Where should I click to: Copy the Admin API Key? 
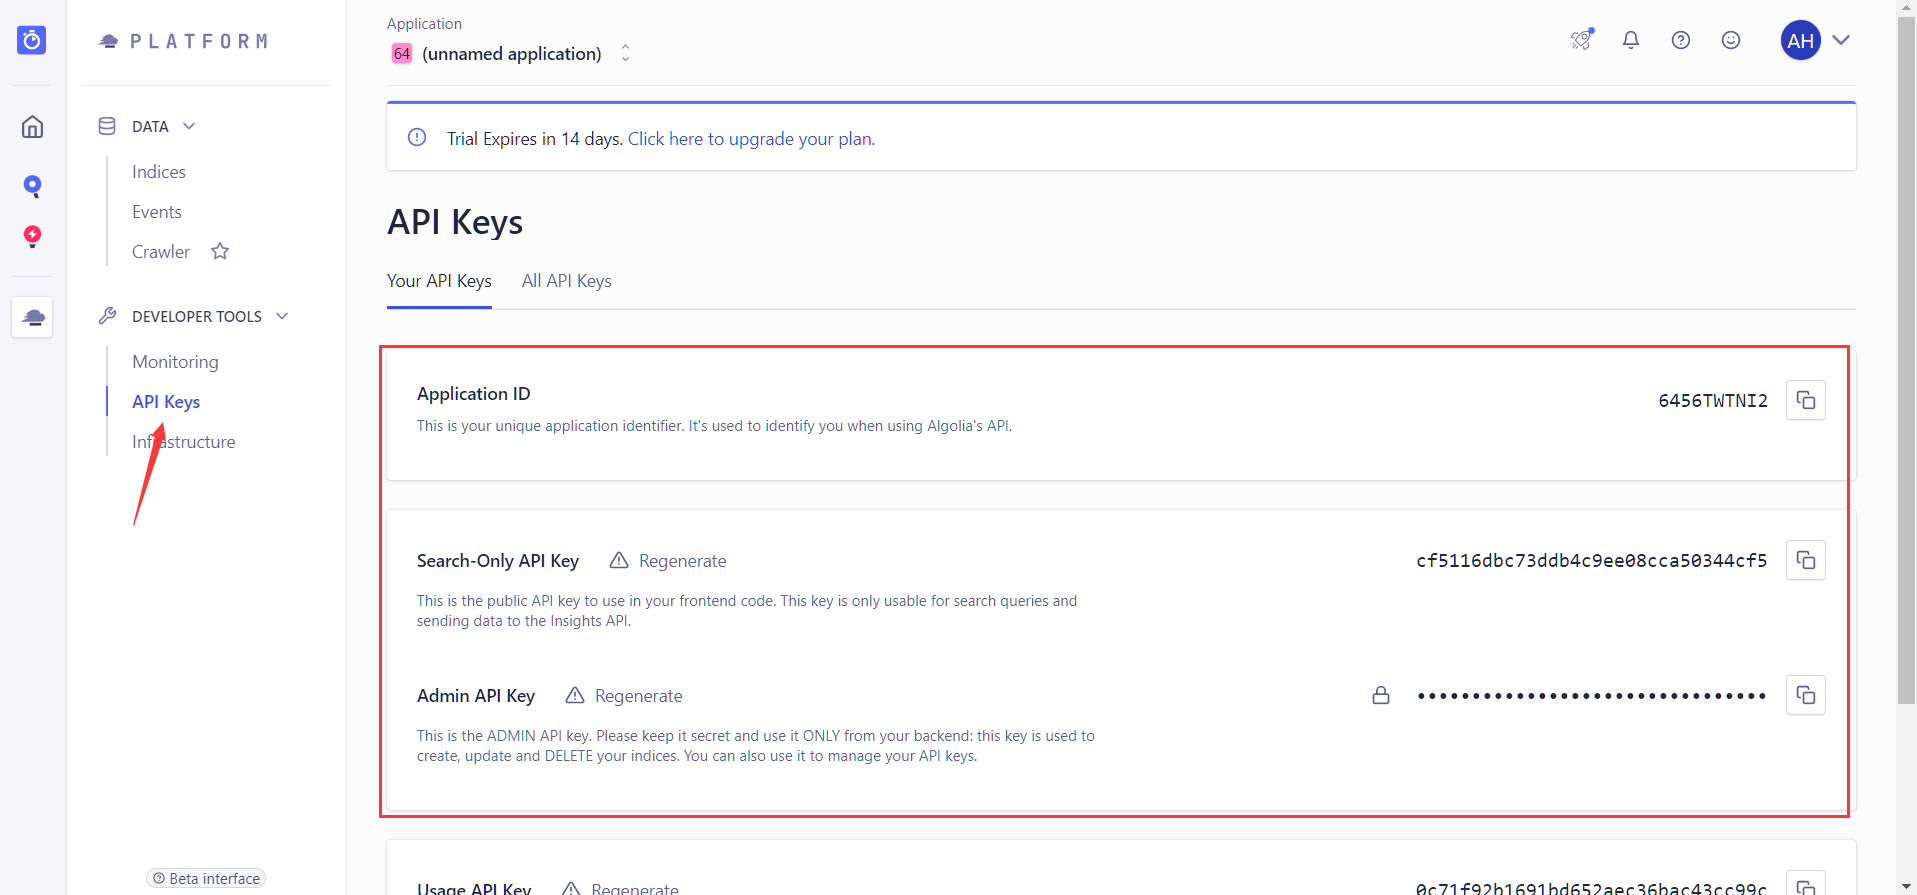click(1806, 695)
